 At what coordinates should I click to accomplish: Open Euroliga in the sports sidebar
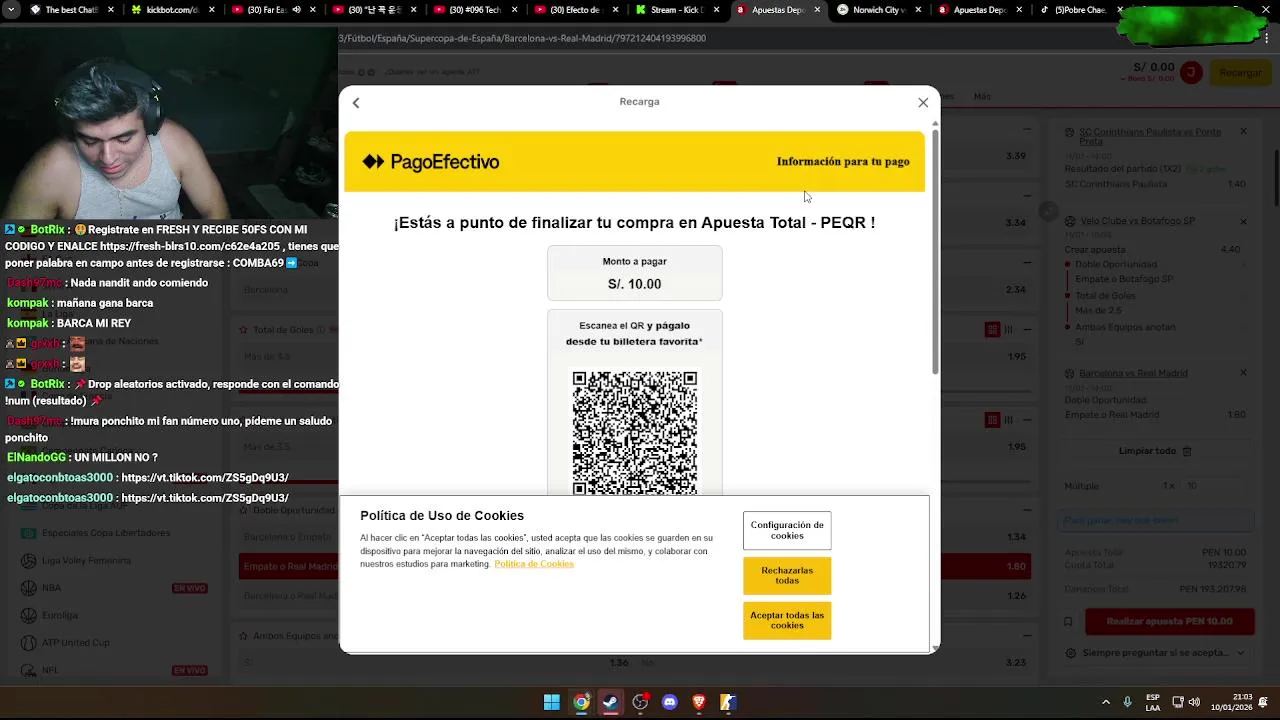pos(60,615)
